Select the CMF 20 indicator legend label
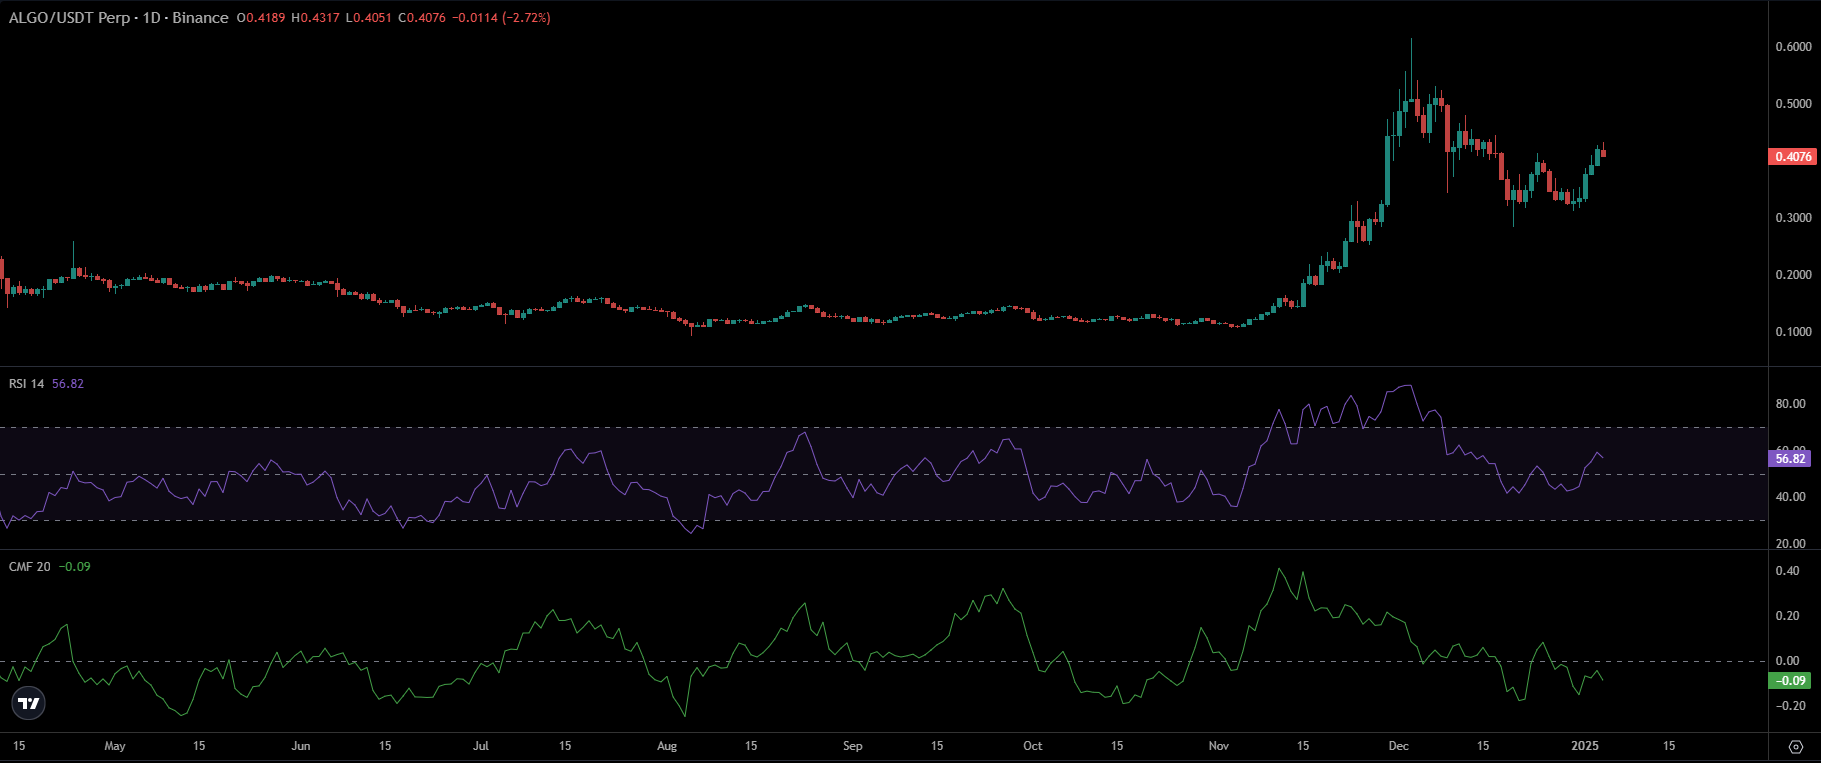The width and height of the screenshot is (1821, 763). click(x=30, y=567)
